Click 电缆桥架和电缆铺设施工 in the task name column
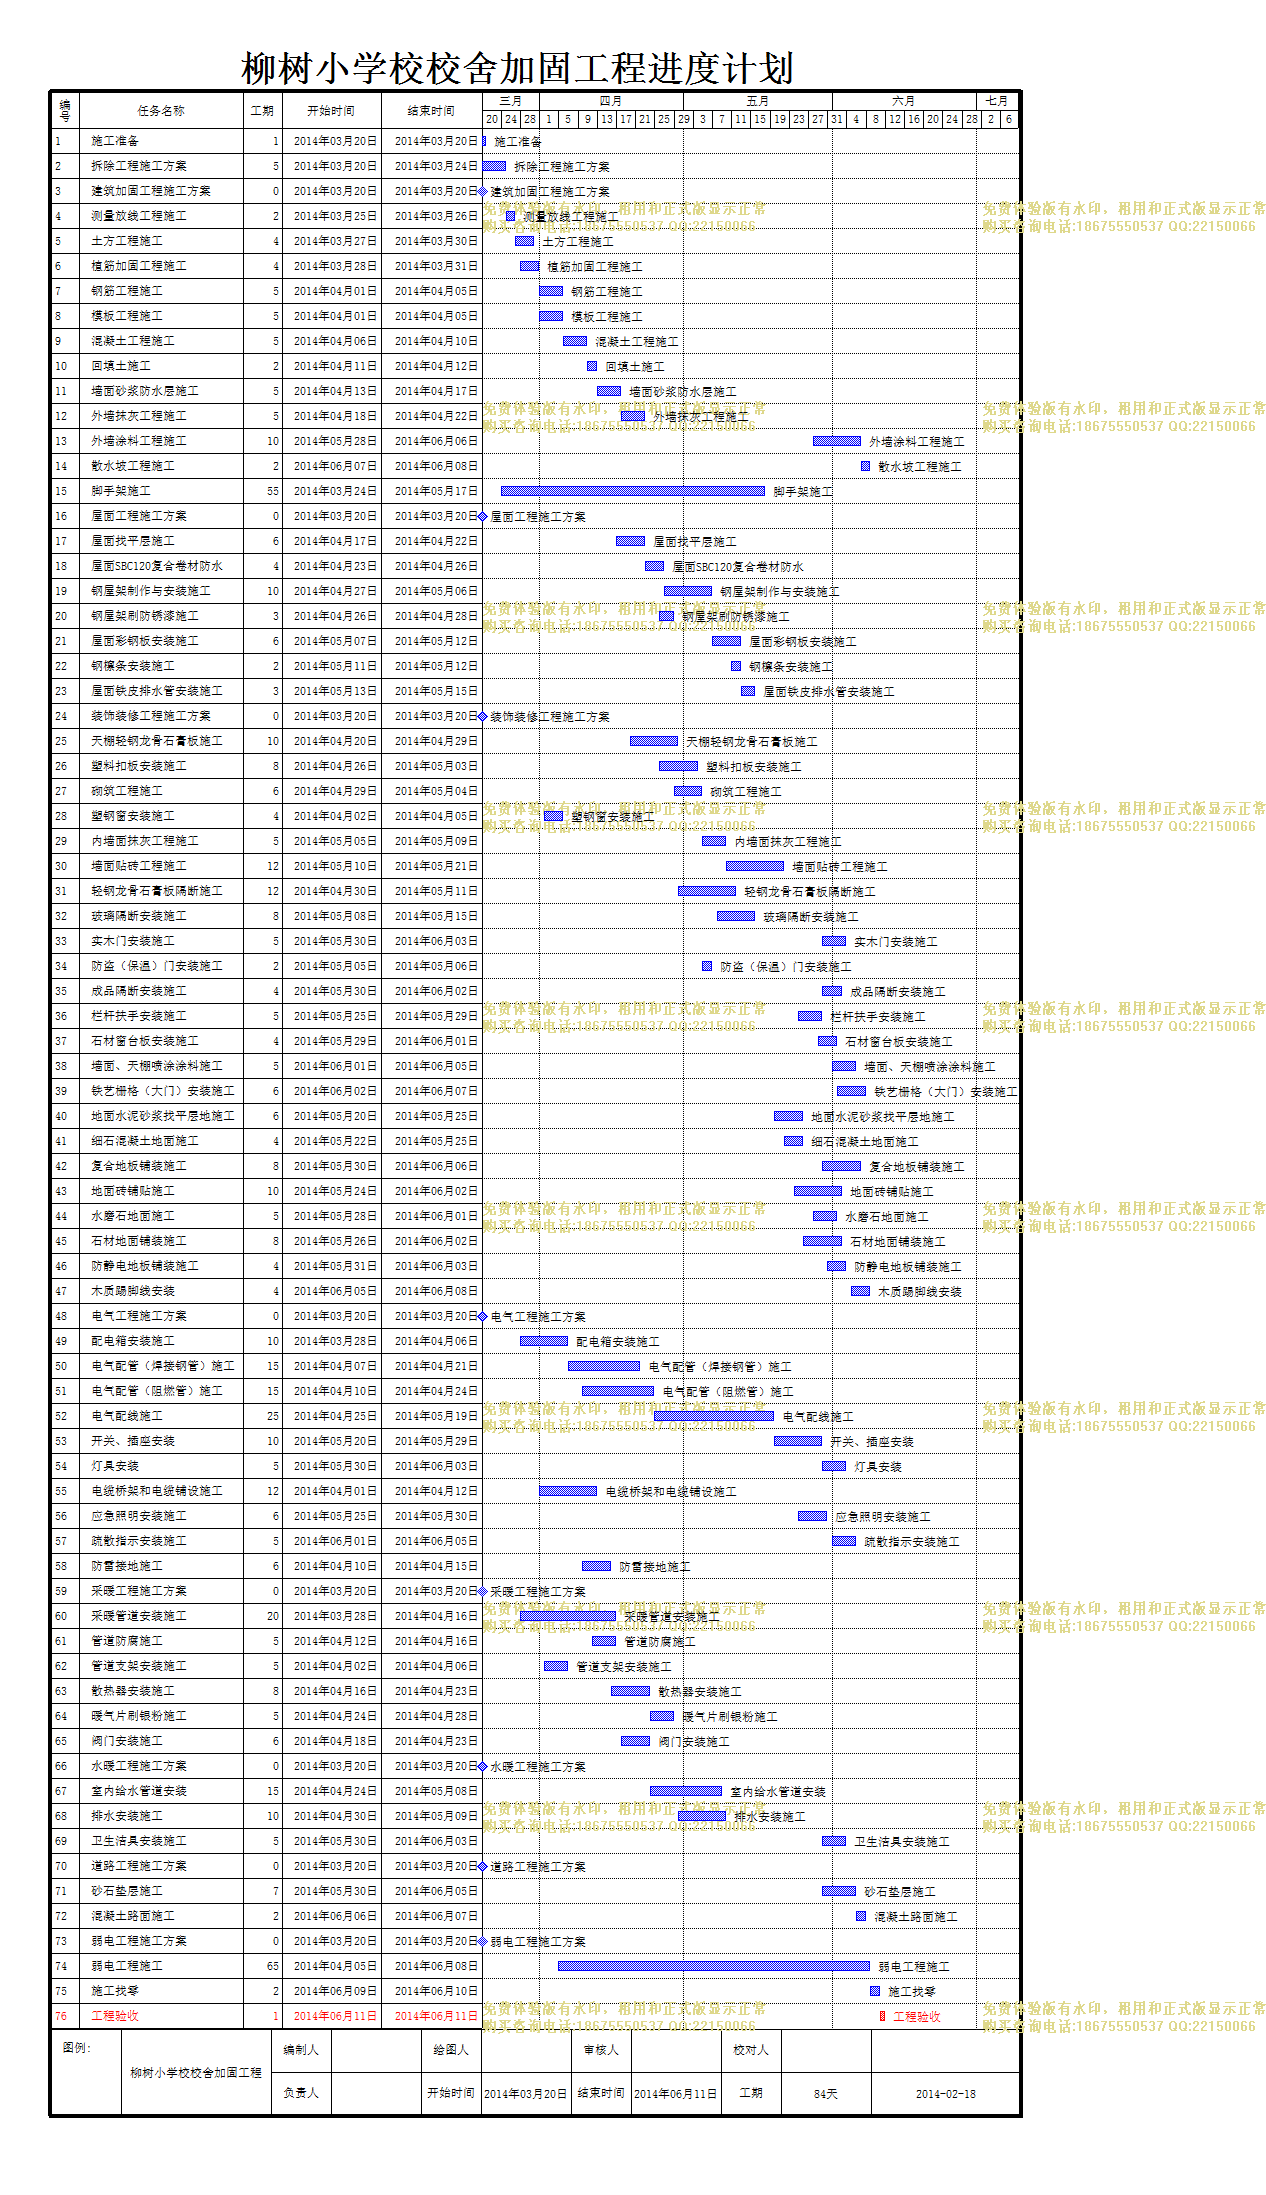This screenshot has width=1266, height=2195. tap(157, 1491)
